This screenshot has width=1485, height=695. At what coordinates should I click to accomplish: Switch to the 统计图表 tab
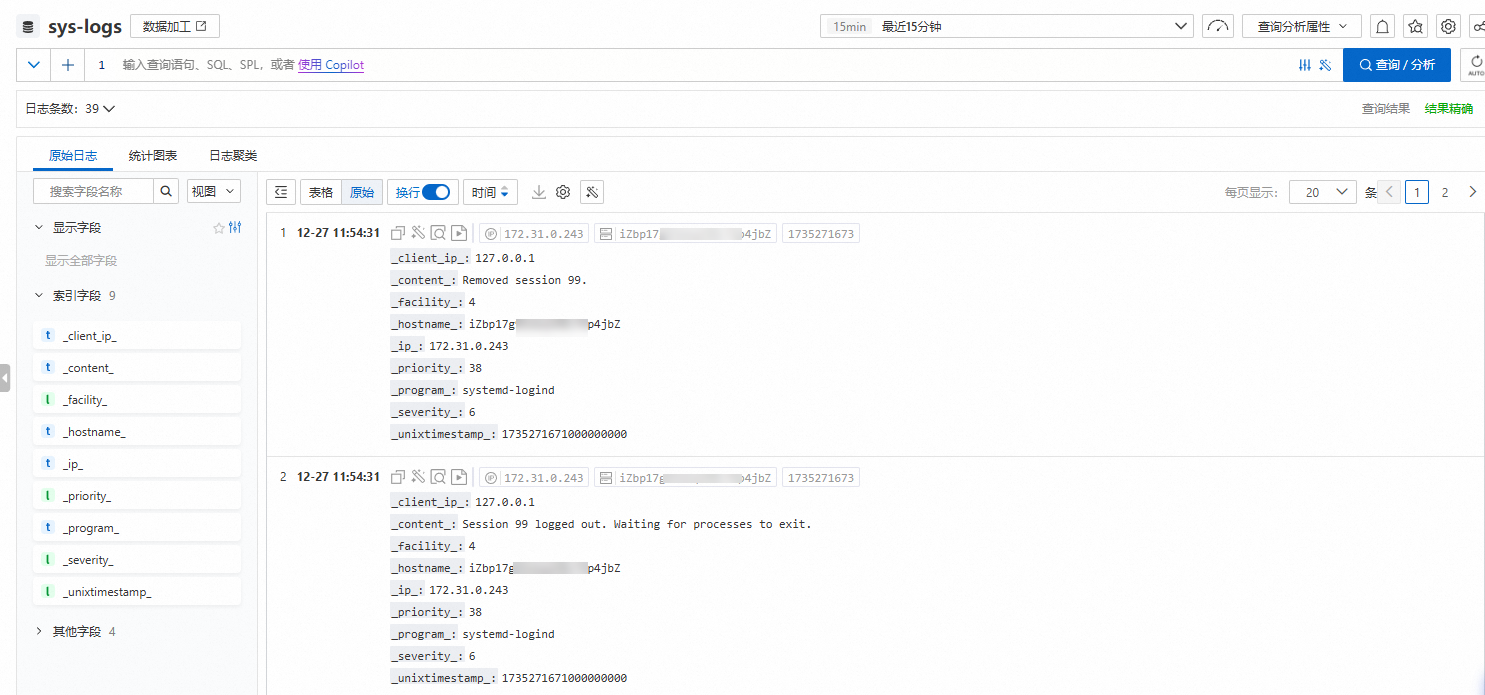[x=153, y=156]
